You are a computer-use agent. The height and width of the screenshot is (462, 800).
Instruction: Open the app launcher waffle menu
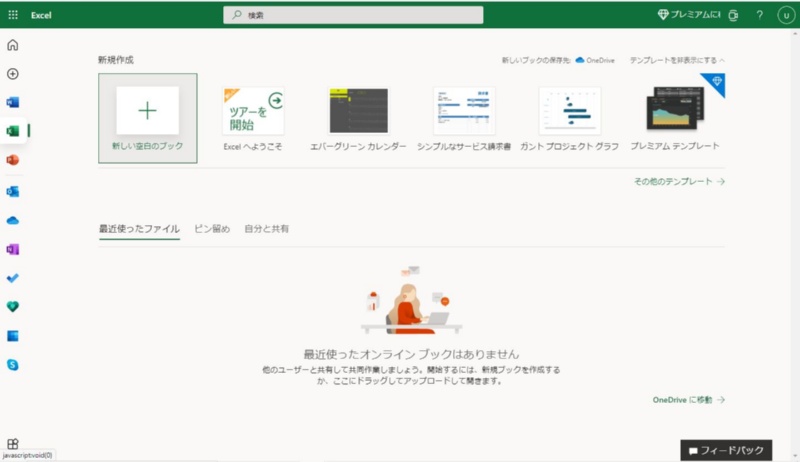13,15
